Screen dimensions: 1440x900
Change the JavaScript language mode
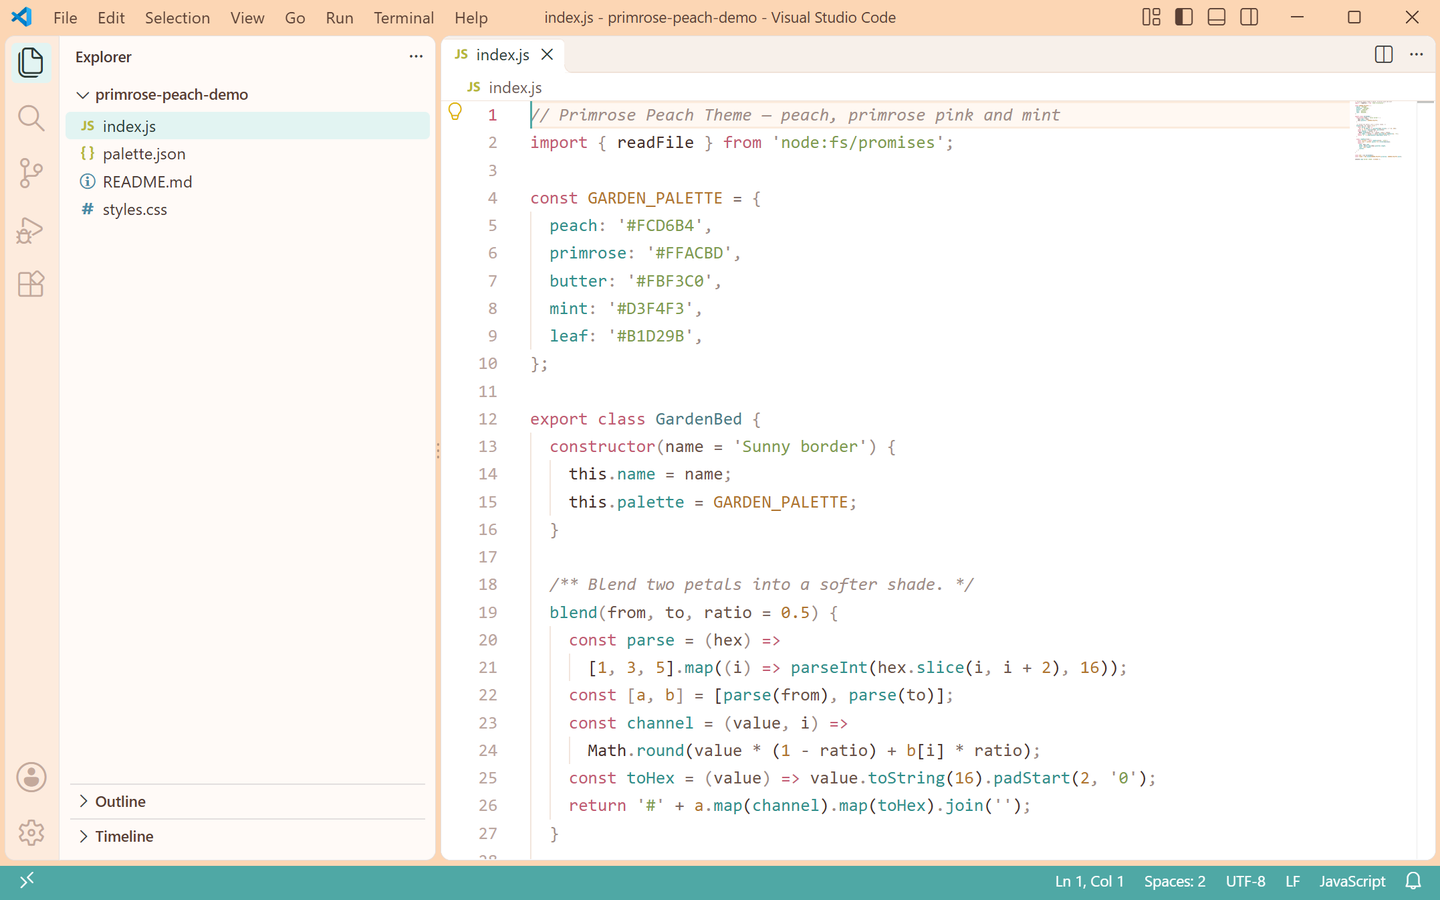click(x=1352, y=881)
